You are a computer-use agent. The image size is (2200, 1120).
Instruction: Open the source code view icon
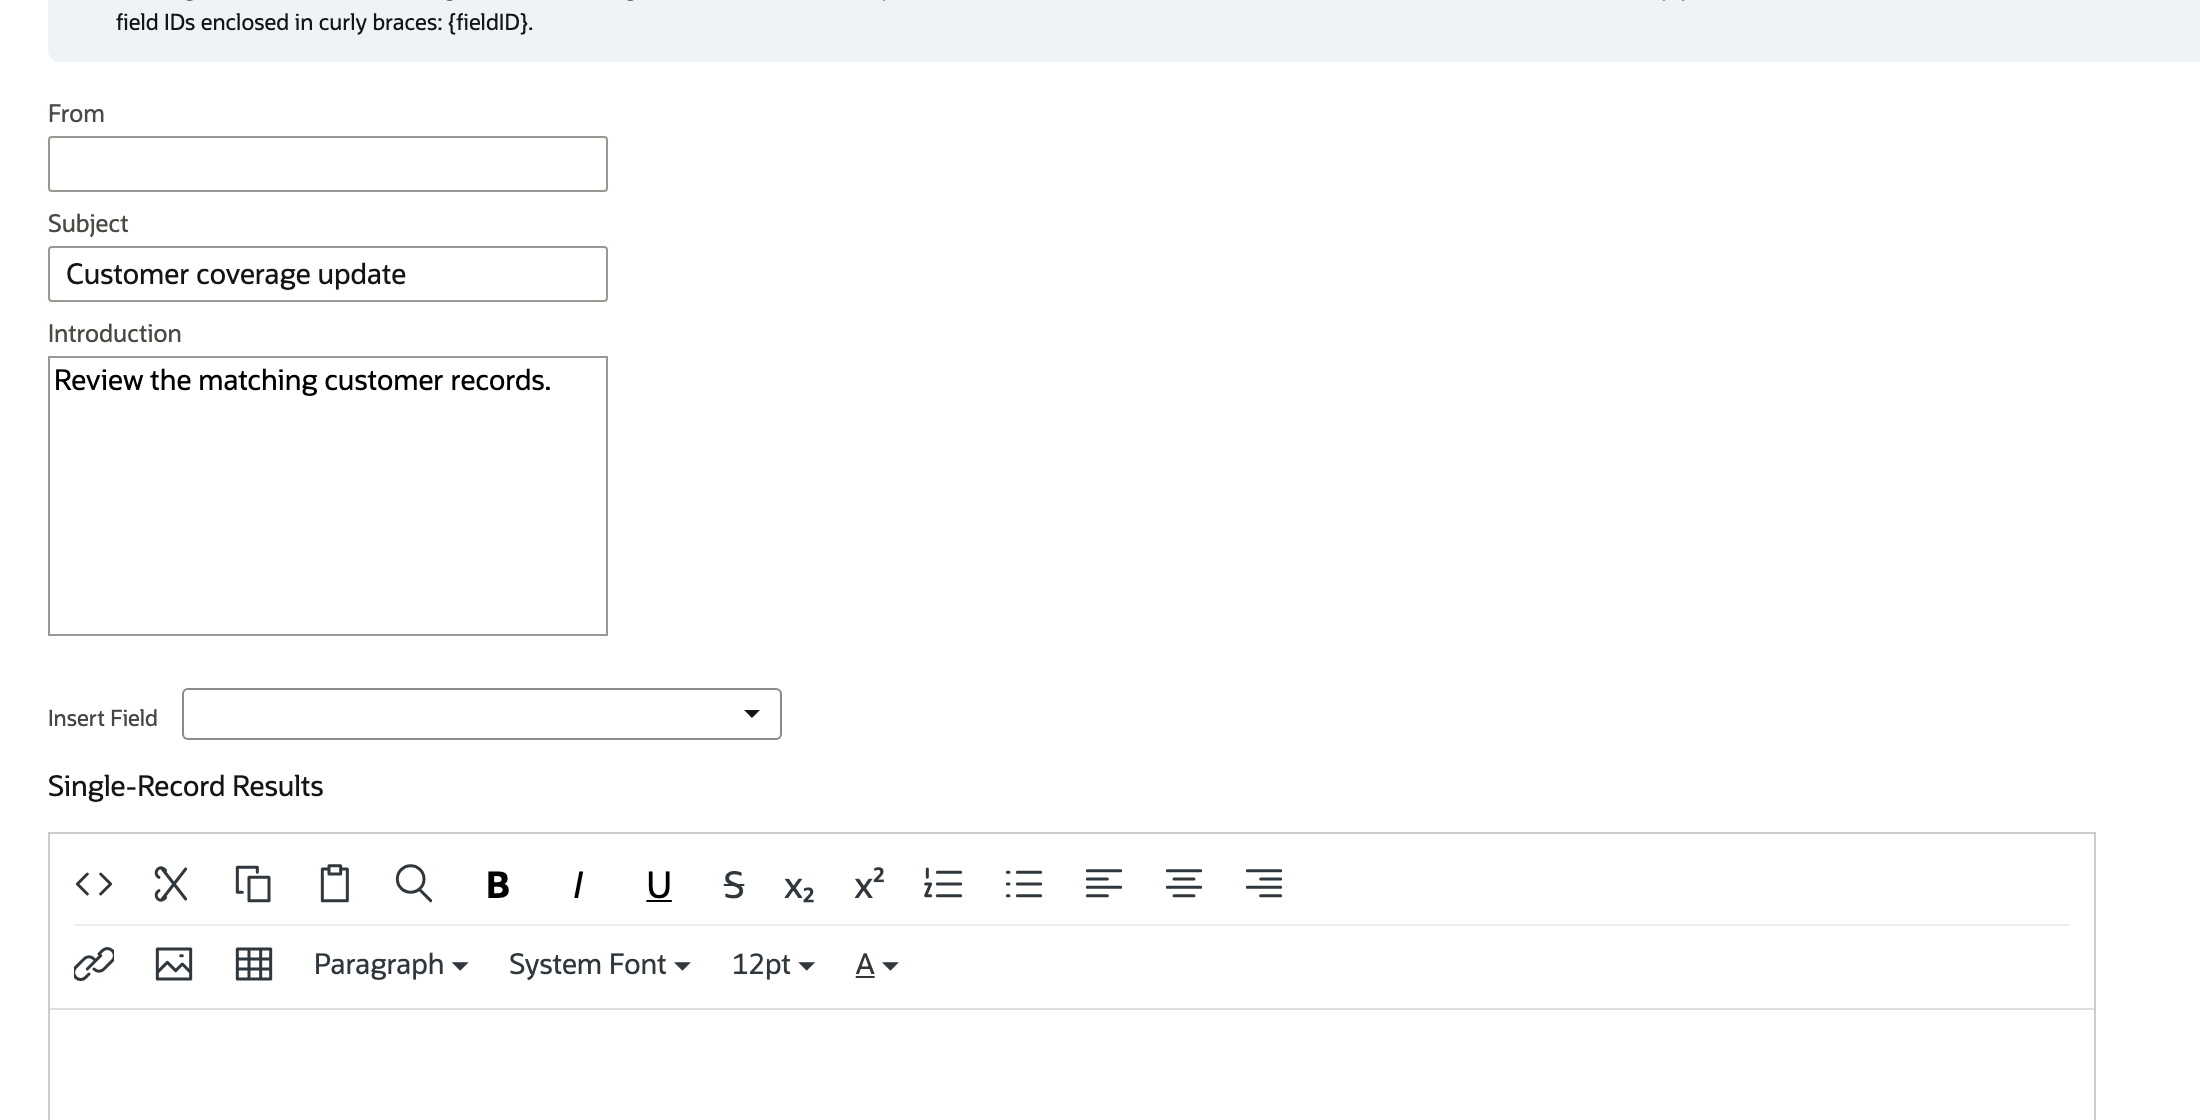point(94,884)
